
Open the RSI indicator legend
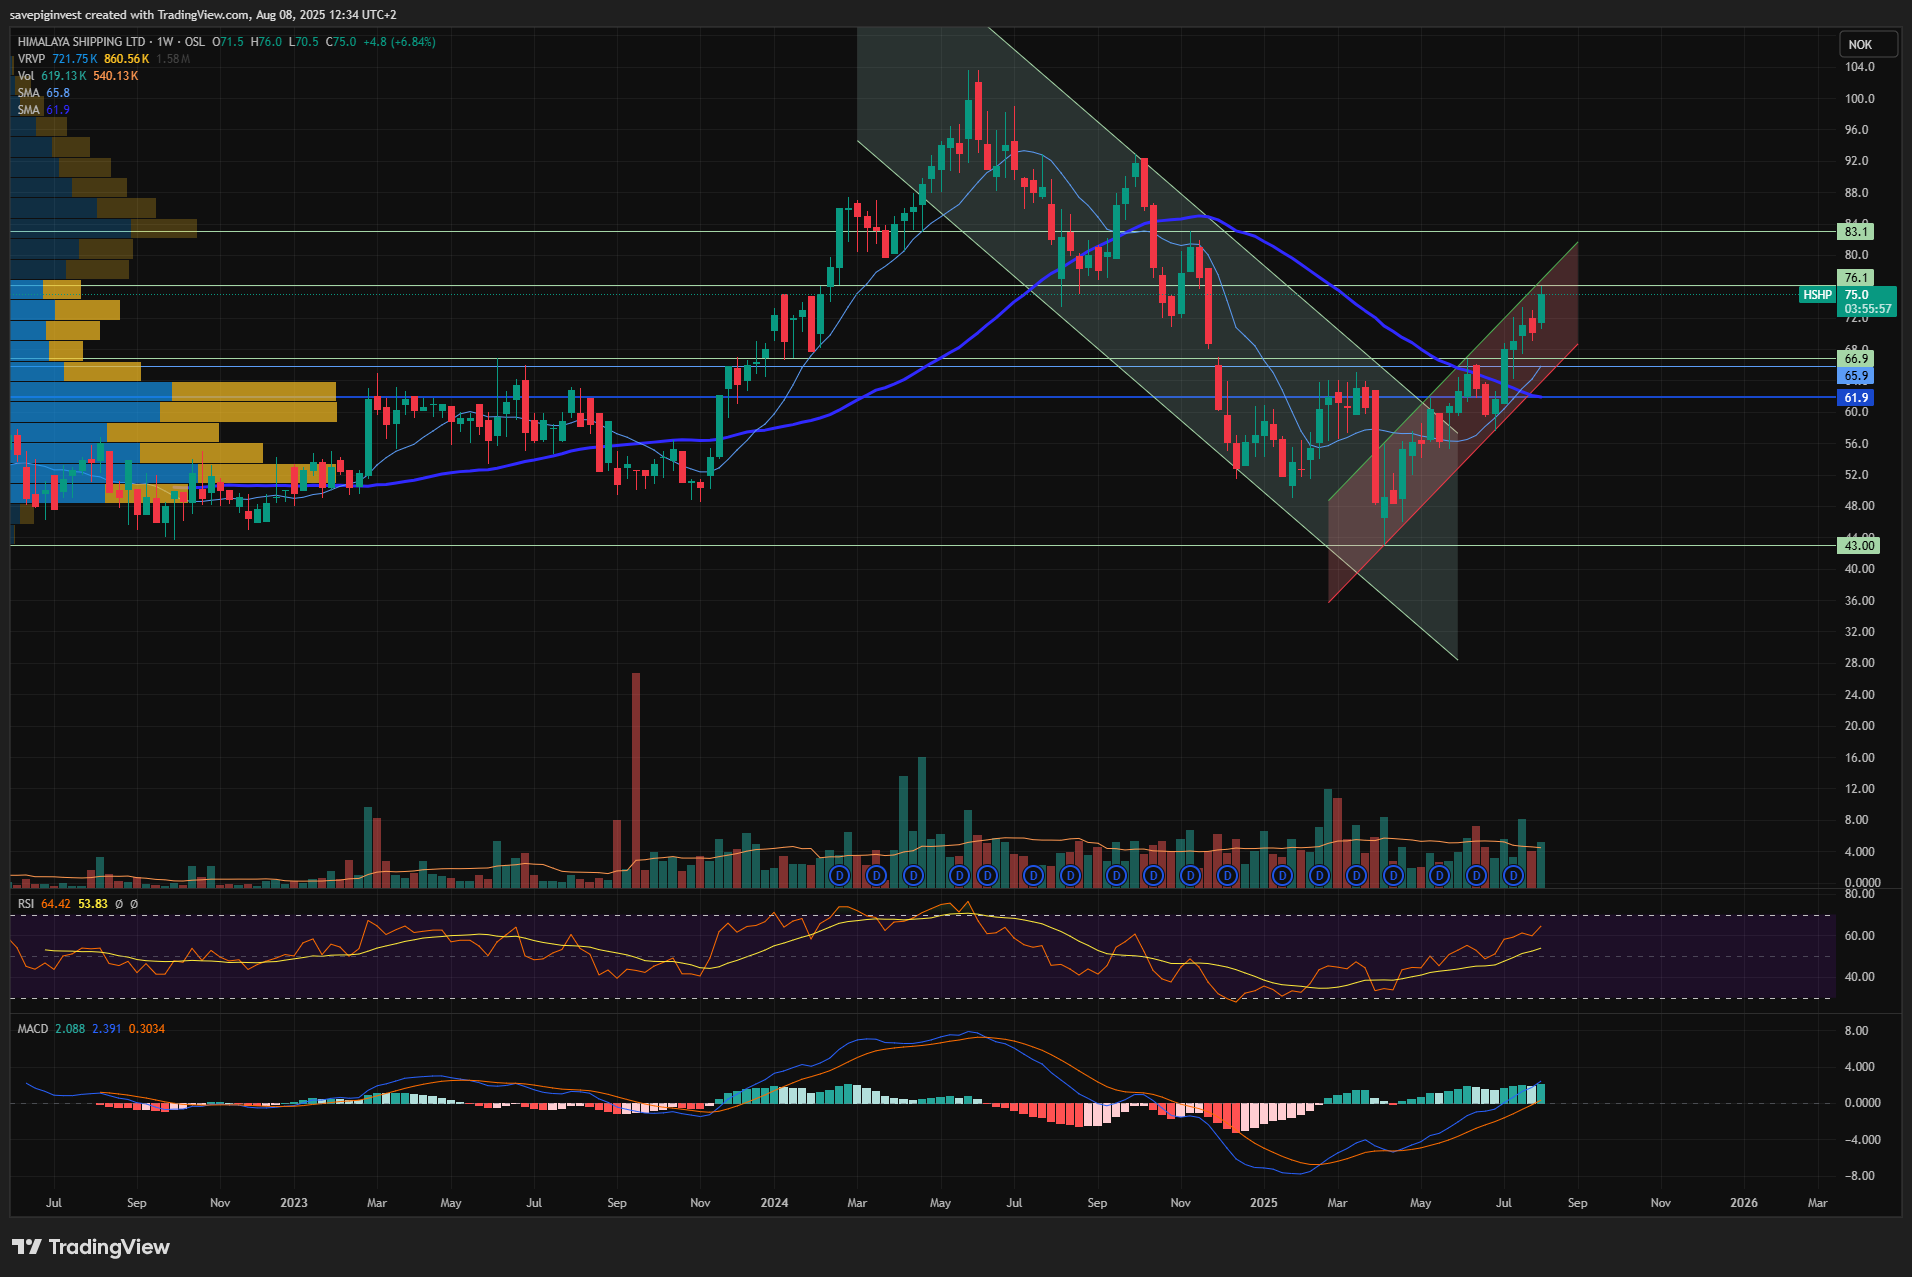tap(25, 904)
